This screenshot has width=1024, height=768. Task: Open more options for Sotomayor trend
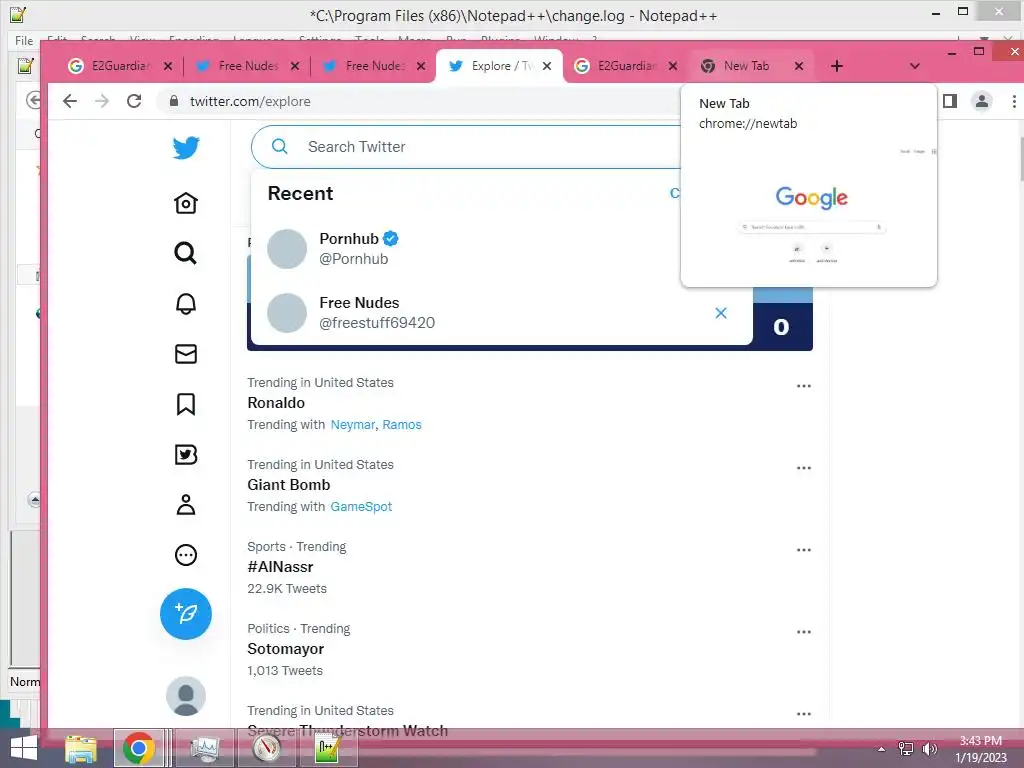point(804,632)
